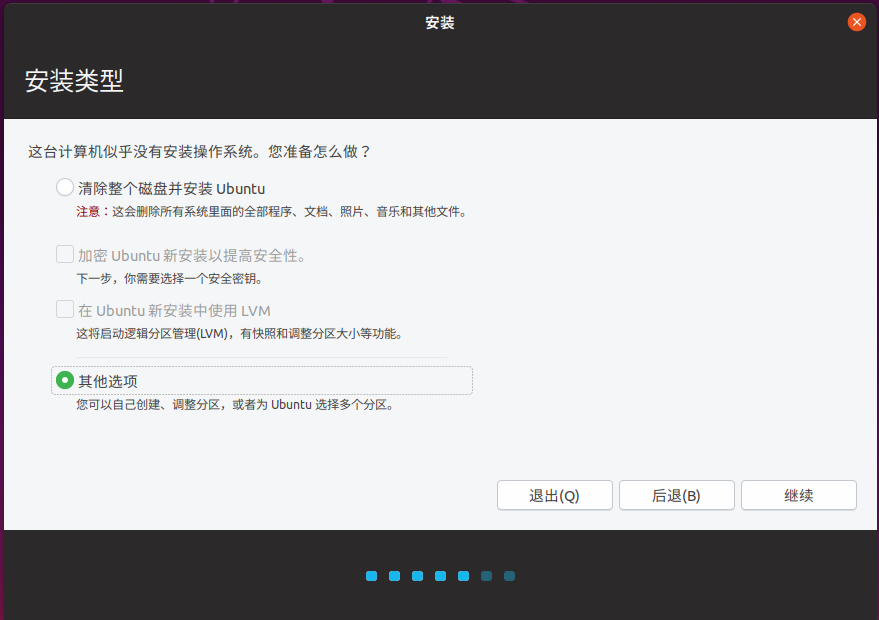The width and height of the screenshot is (879, 620).
Task: Click the 安装 window title text
Action: (439, 22)
